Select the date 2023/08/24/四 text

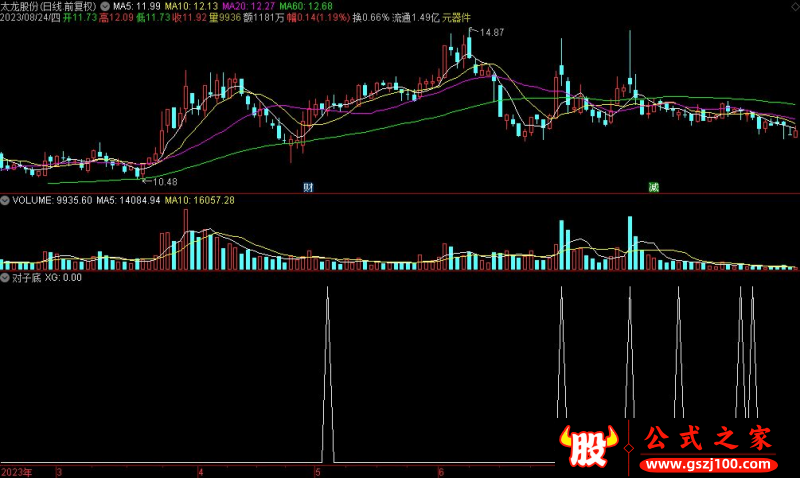(x=30, y=18)
